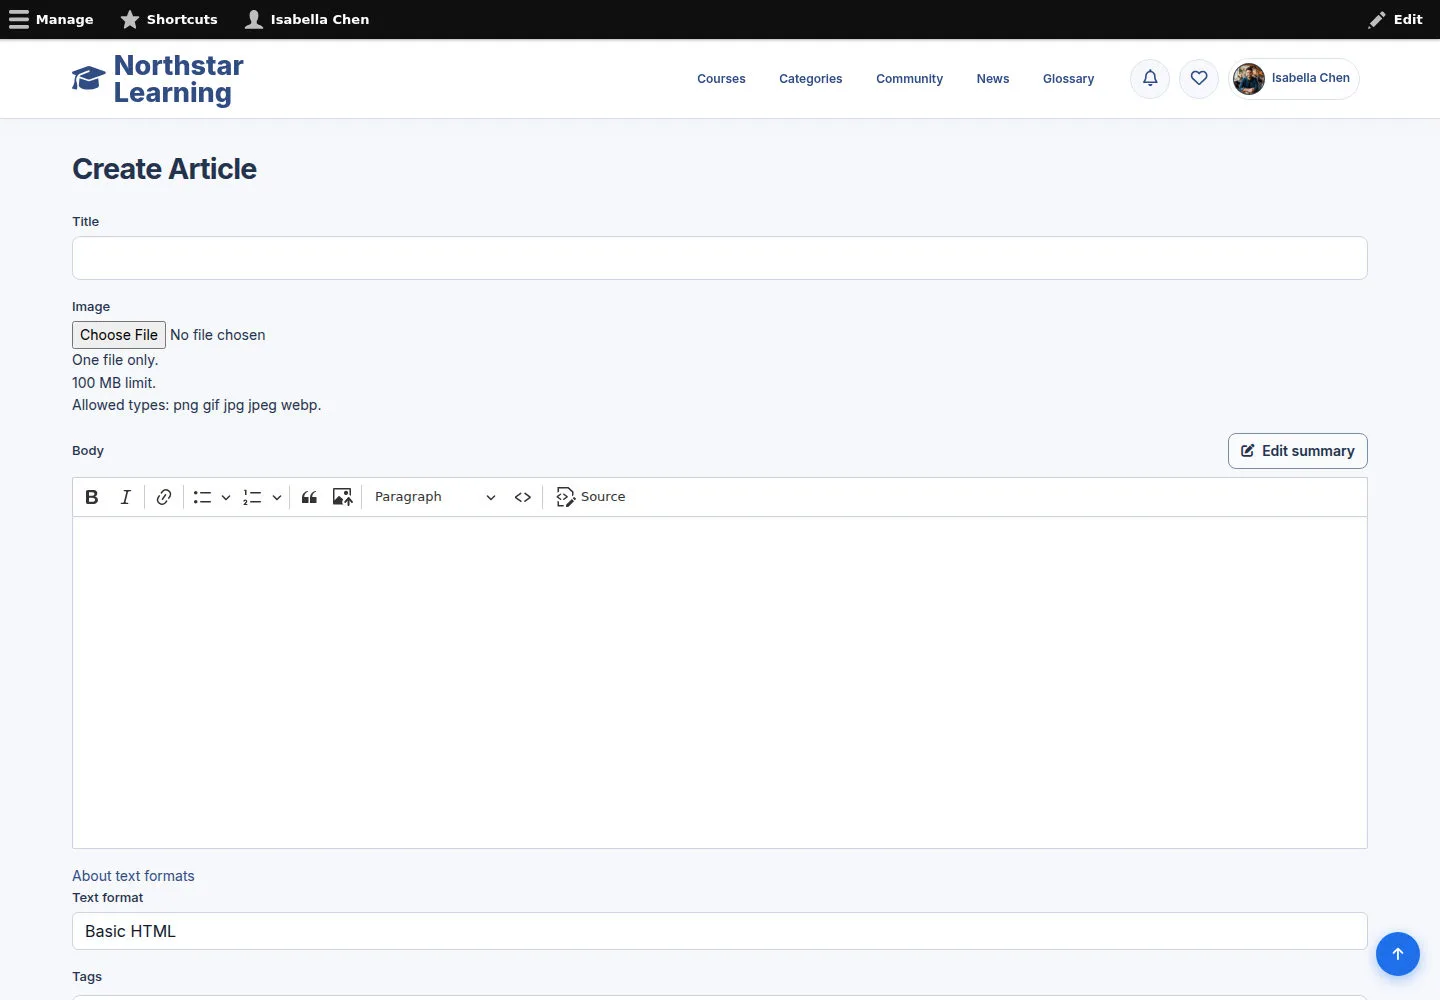Image resolution: width=1440 pixels, height=1000 pixels.
Task: Click the Edit pencil in admin toolbar
Action: (x=1396, y=19)
